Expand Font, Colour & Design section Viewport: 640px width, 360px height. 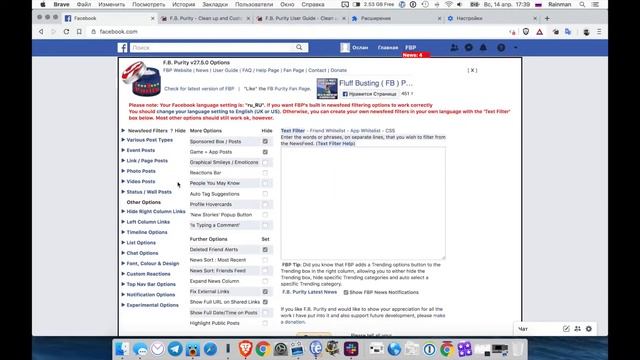tap(150, 263)
